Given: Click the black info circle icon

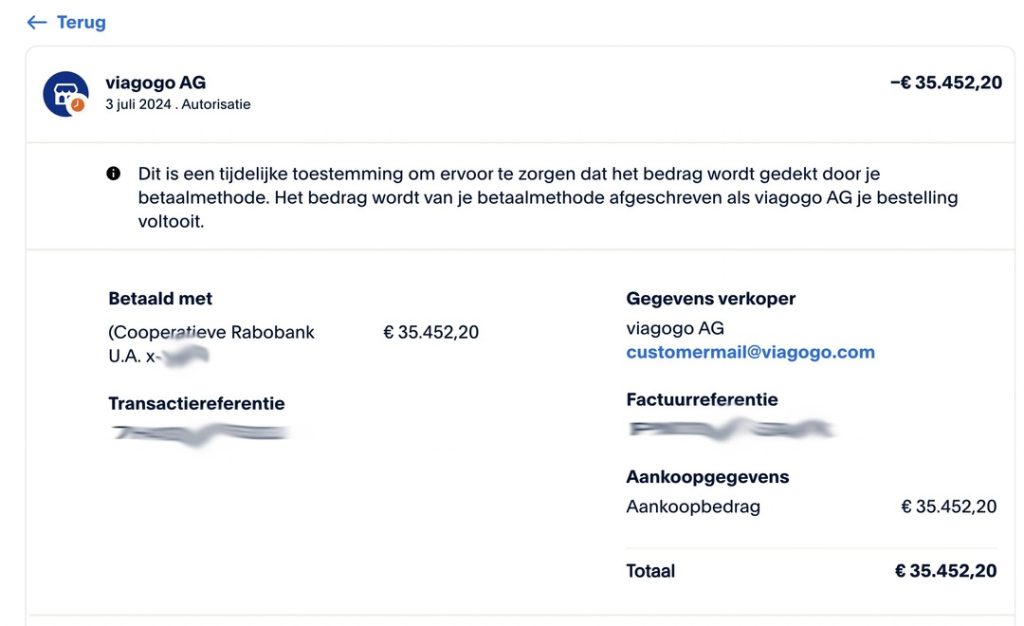Looking at the screenshot, I should pos(113,174).
